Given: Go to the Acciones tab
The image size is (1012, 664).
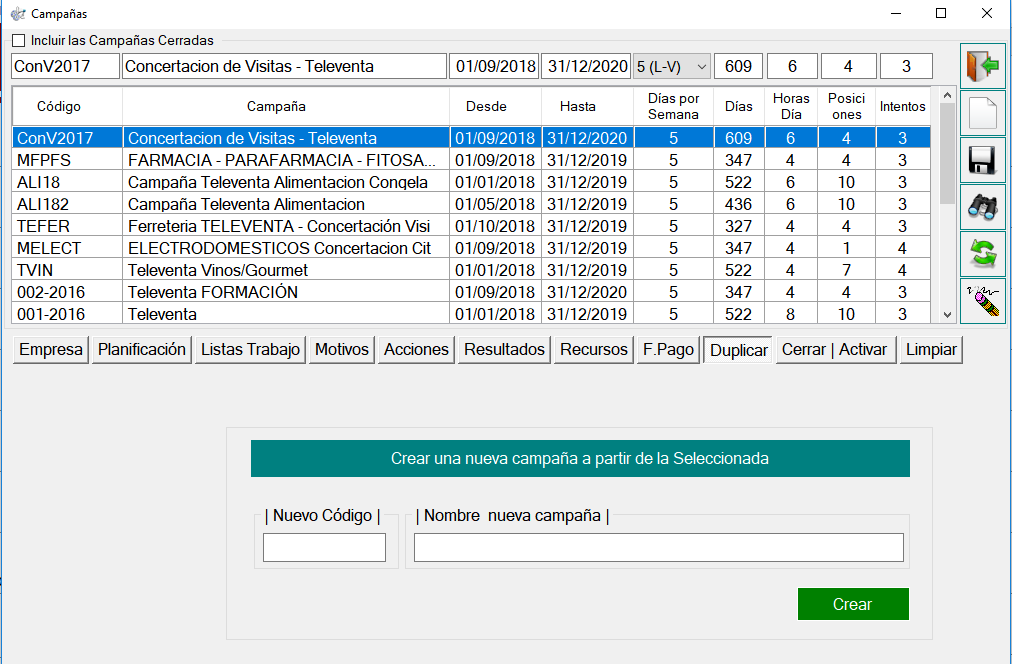Looking at the screenshot, I should 416,350.
